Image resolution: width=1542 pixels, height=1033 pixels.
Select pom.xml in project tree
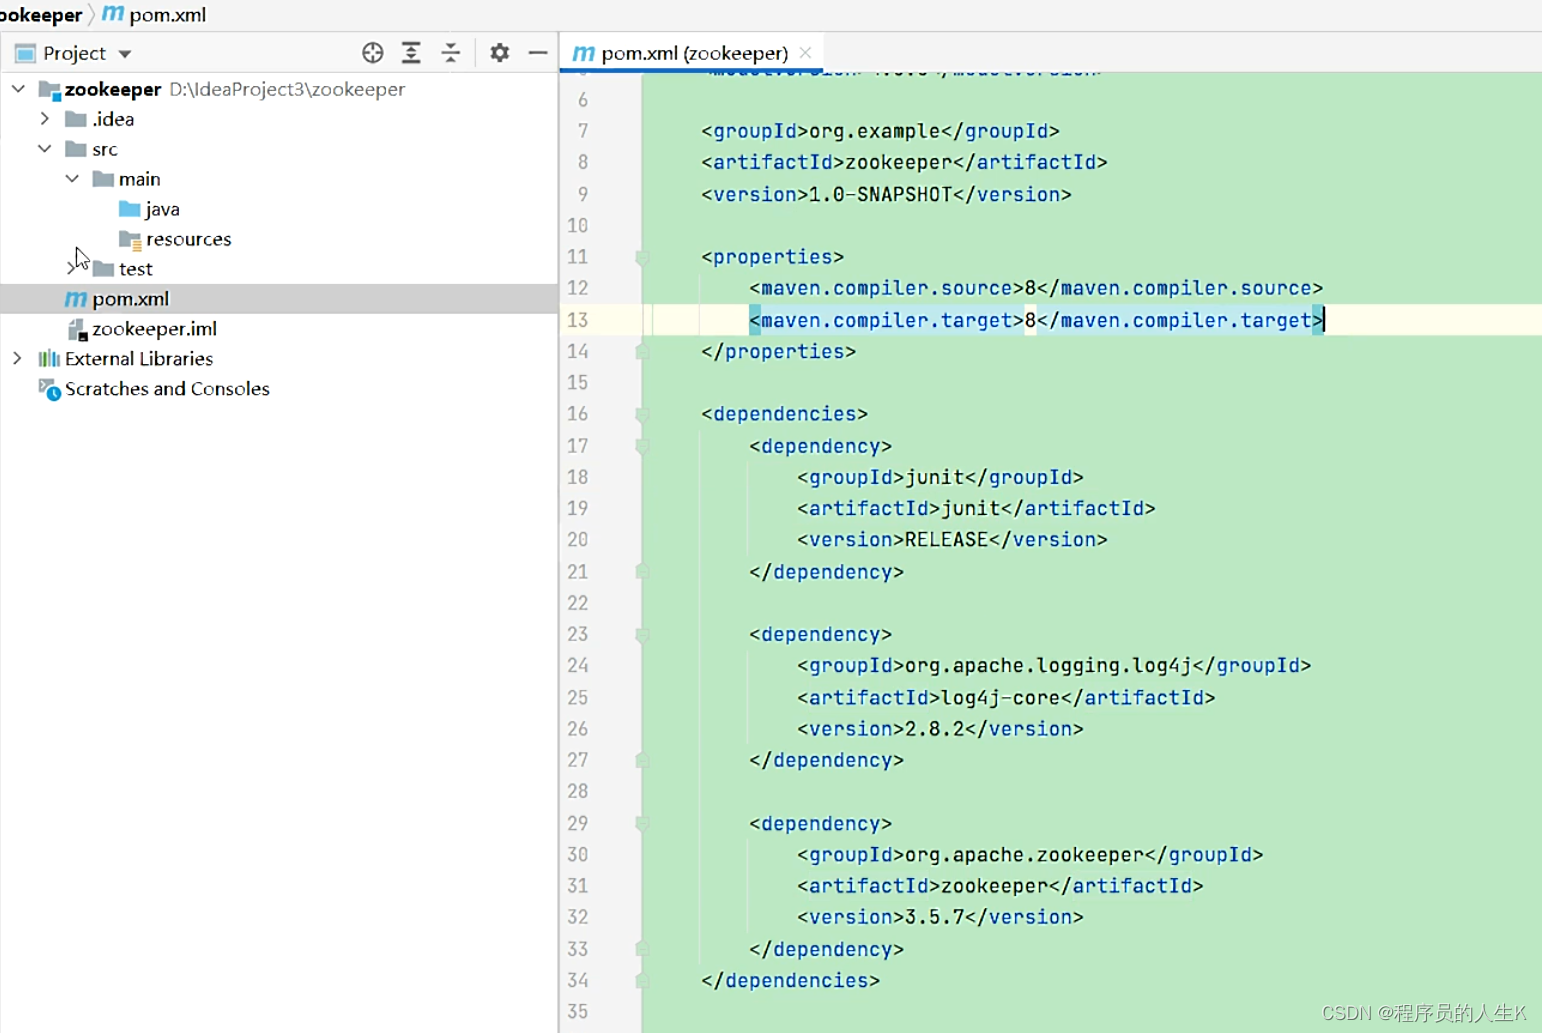point(279,299)
